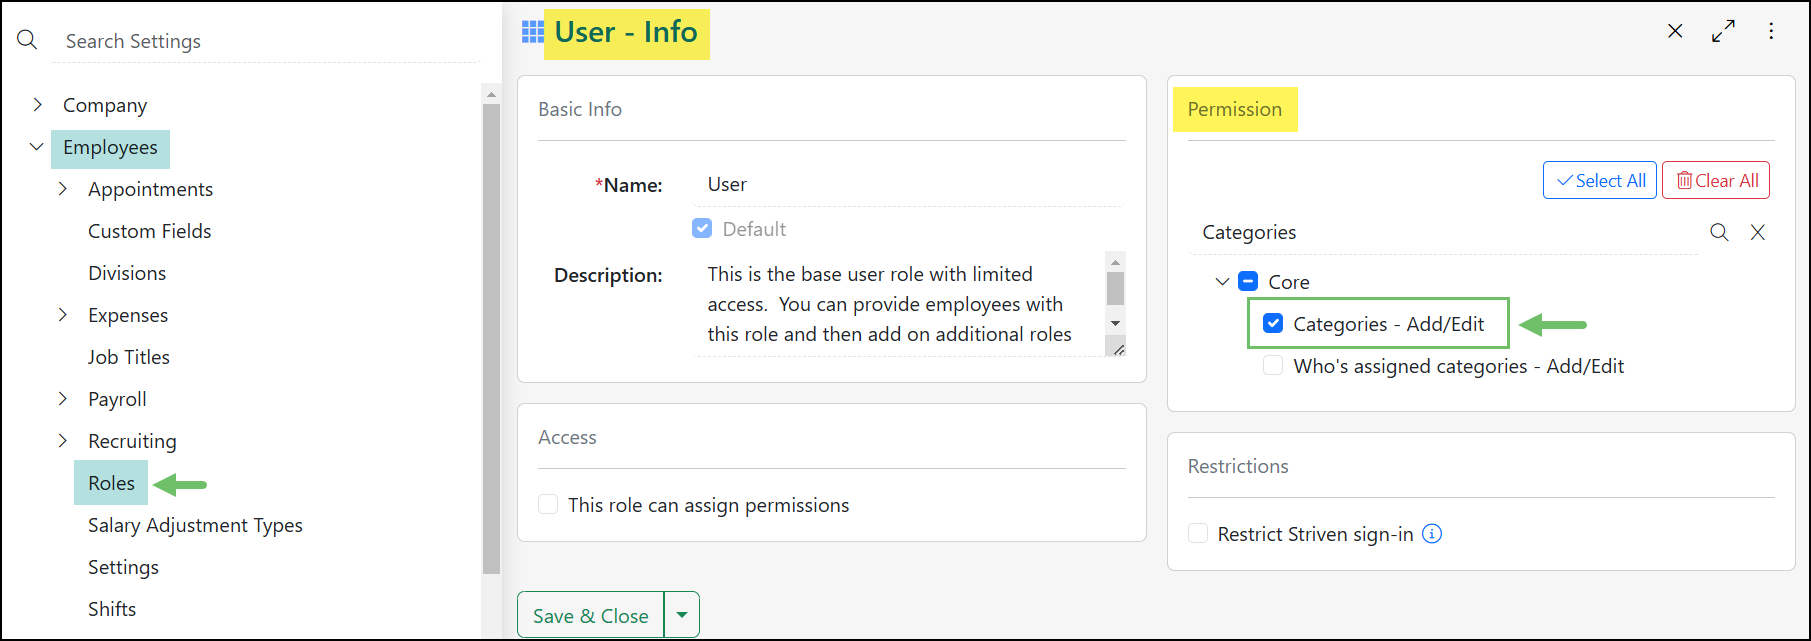Toggle the Default checkbox
Viewport: 1811px width, 641px height.
(702, 229)
